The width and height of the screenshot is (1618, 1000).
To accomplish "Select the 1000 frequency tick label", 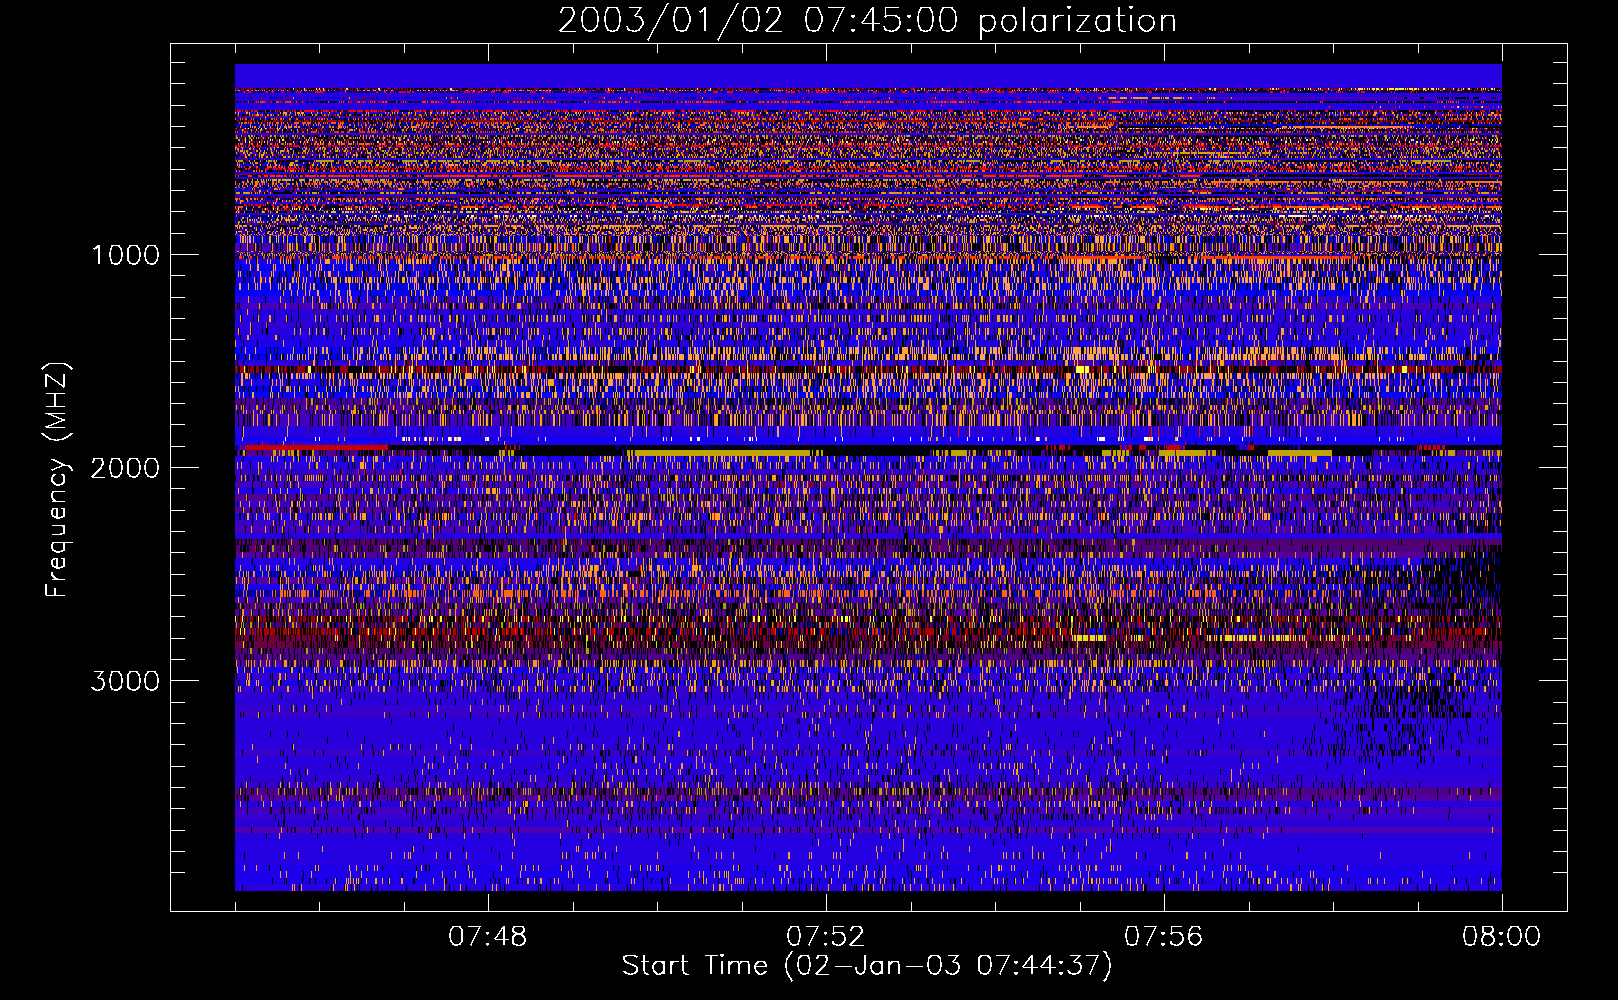I will pos(125,255).
